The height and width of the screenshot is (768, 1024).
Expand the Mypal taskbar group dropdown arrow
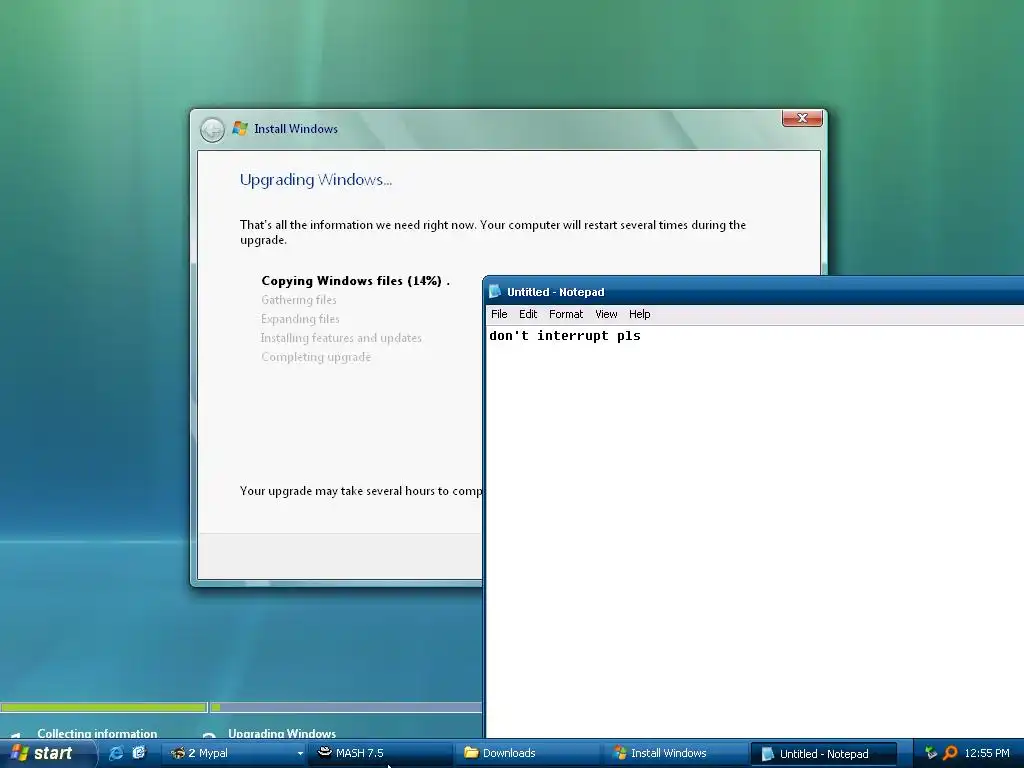300,754
